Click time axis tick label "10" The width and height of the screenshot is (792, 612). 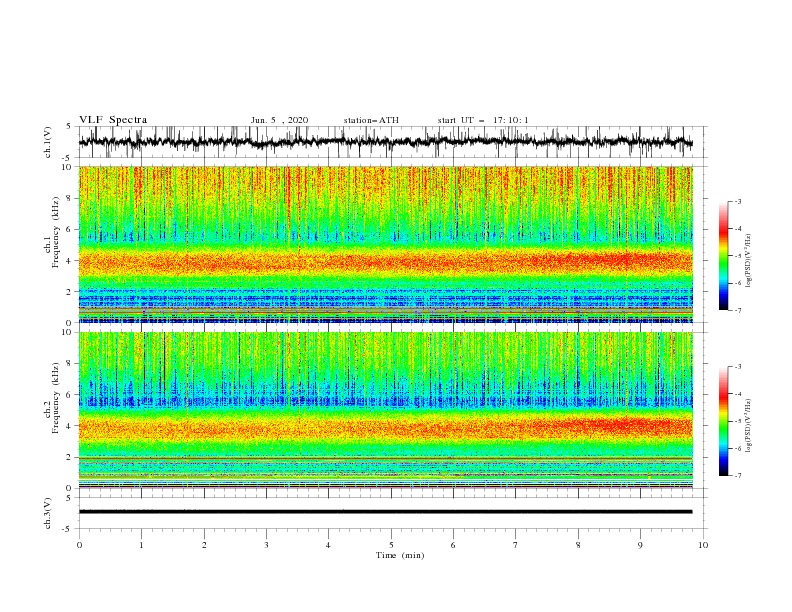(x=703, y=545)
